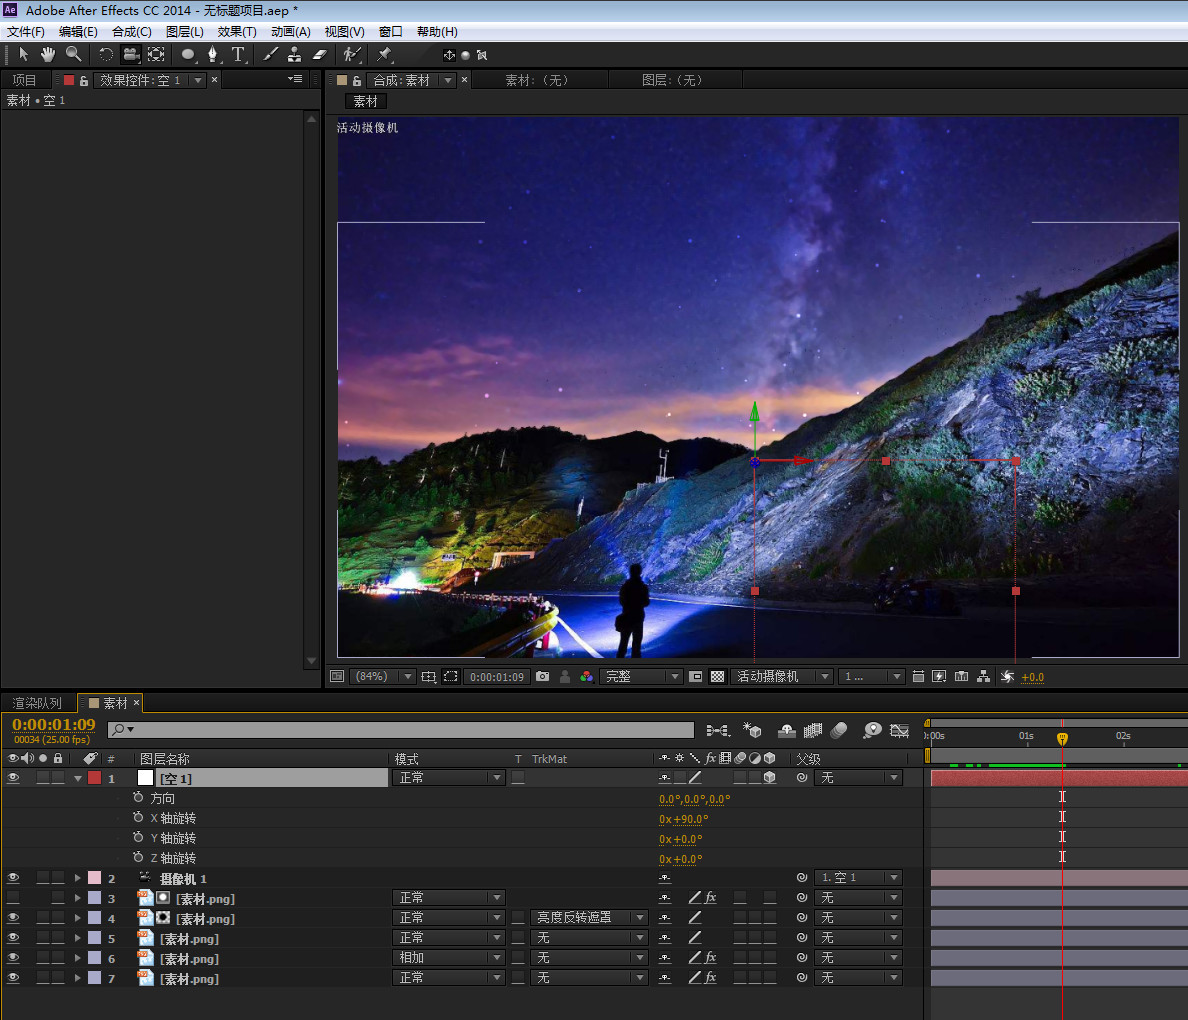Screen dimensions: 1188x1020
Task: Expand the 摄像机 1 layer properties
Action: pos(77,878)
